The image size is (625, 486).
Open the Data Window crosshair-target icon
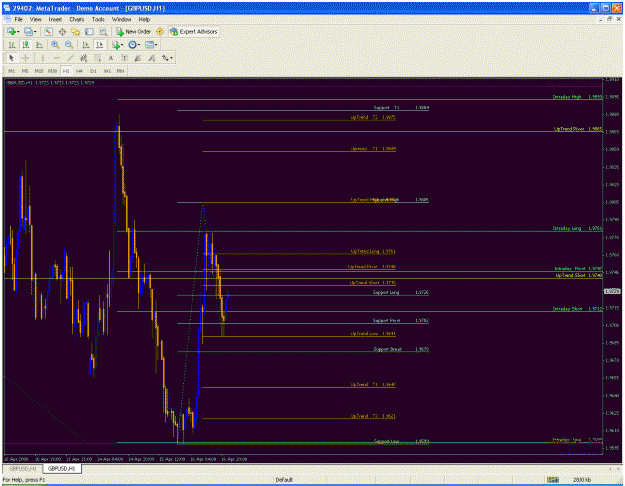[62, 31]
